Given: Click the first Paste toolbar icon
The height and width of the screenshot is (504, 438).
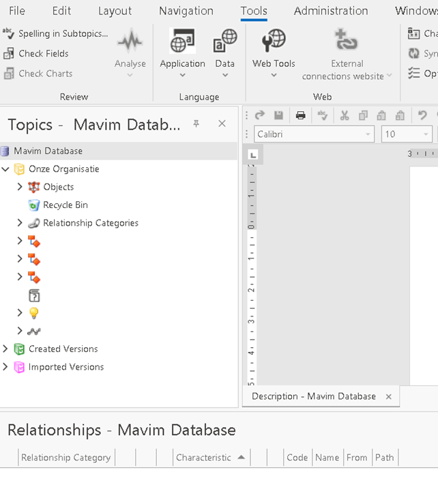Looking at the screenshot, I should coord(381,115).
